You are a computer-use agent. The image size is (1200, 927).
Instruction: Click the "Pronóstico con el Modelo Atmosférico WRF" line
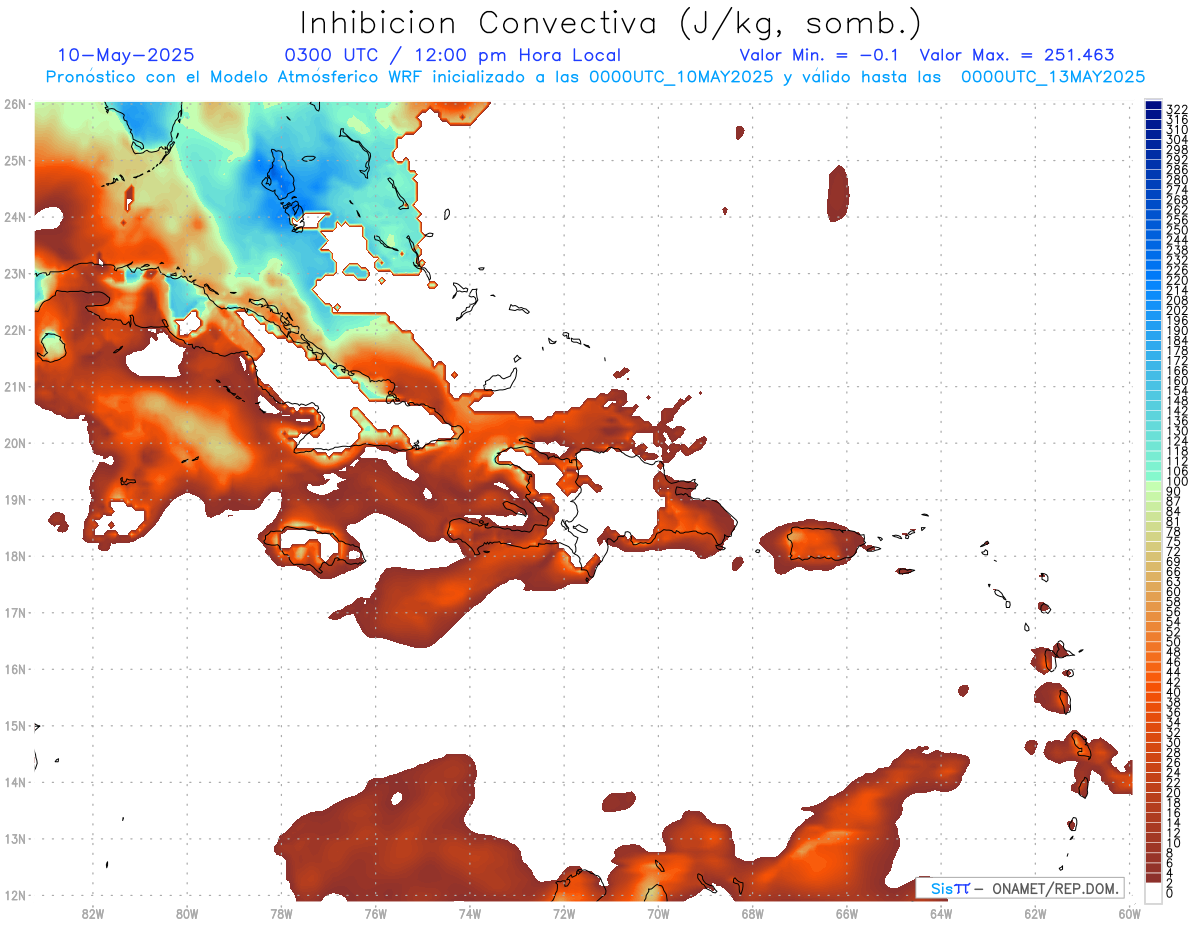[595, 76]
